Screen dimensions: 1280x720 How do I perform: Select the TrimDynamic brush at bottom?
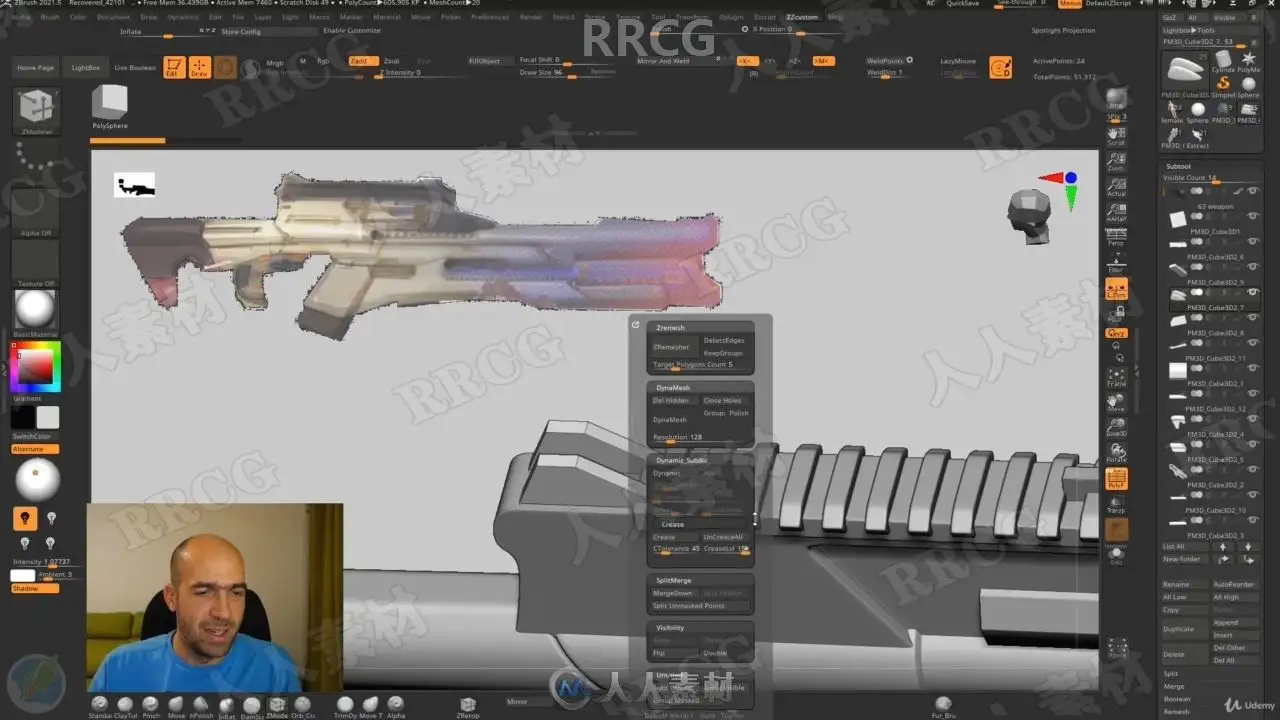coord(345,706)
